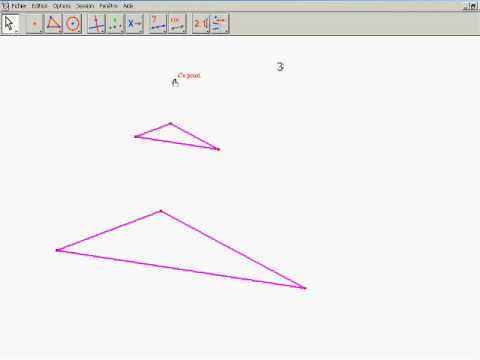The height and width of the screenshot is (360, 480).
Task: Click the right vertex of the small triangle
Action: [218, 149]
